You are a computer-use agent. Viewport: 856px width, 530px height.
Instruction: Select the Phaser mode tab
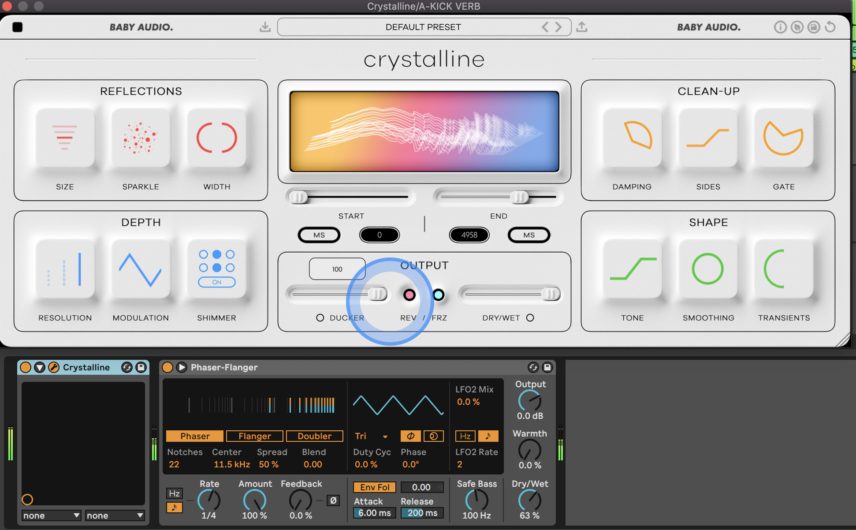click(x=195, y=436)
